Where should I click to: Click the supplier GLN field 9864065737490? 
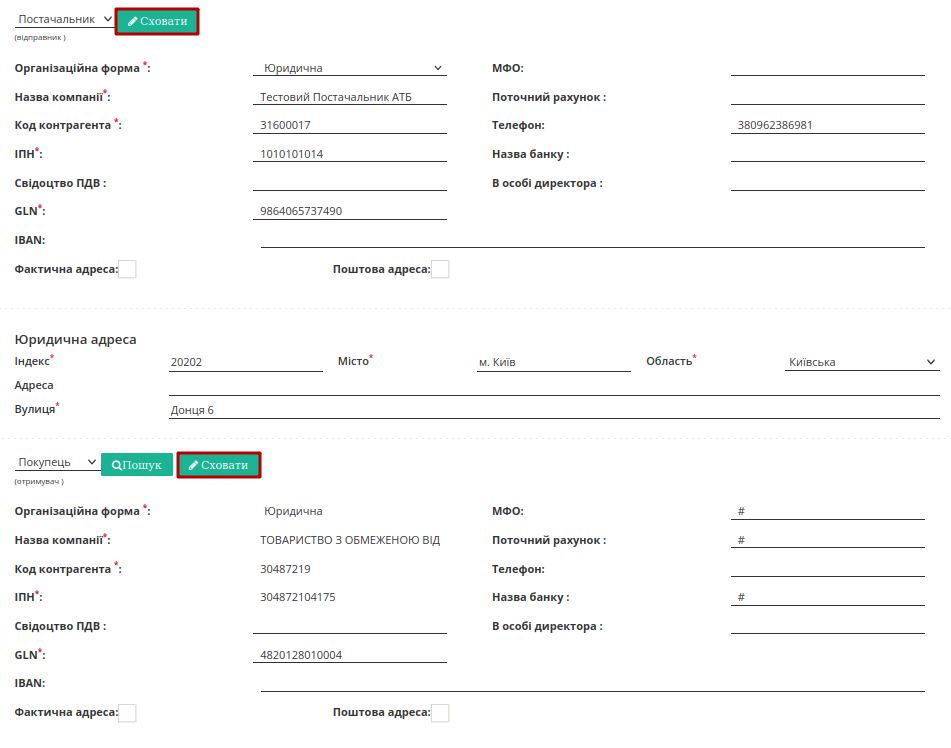point(350,211)
